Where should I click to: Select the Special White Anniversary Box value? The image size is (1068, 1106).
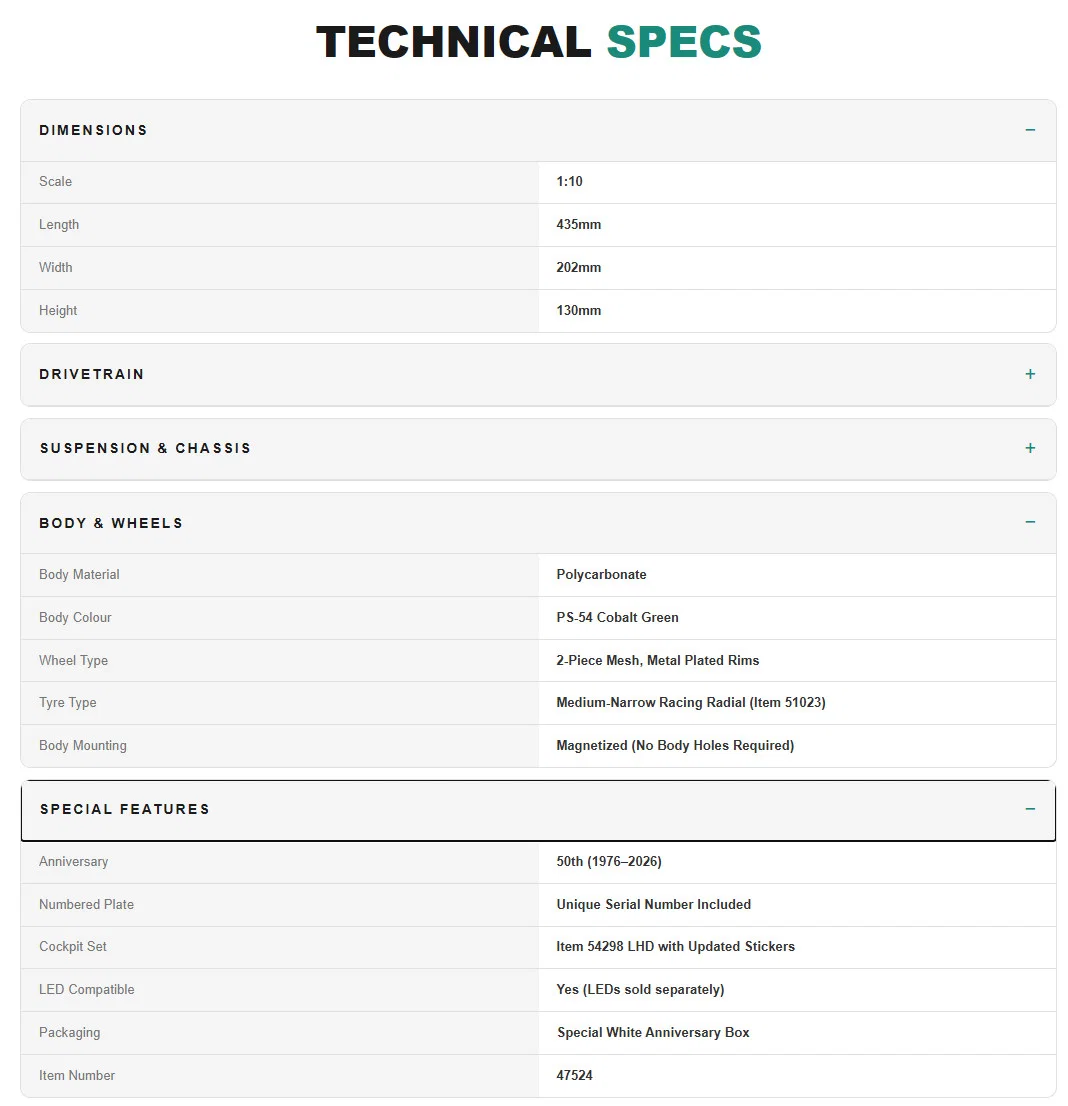click(653, 1032)
